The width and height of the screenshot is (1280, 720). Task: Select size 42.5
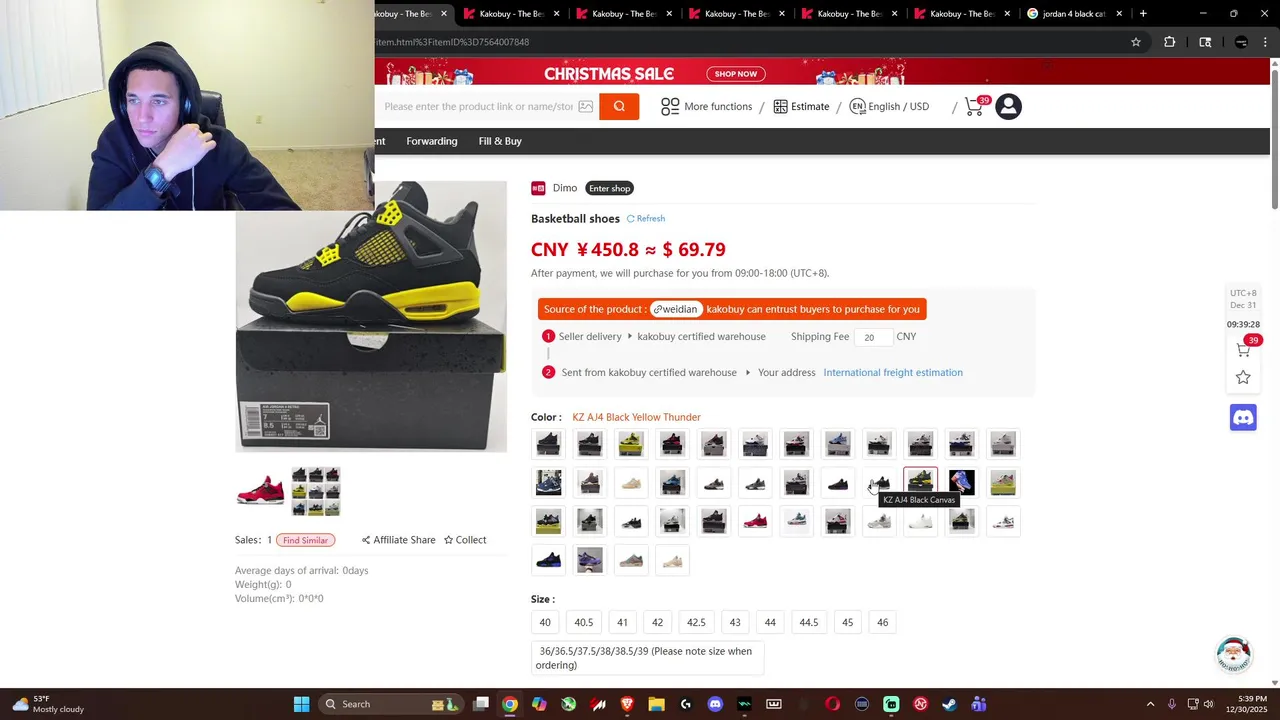(696, 622)
